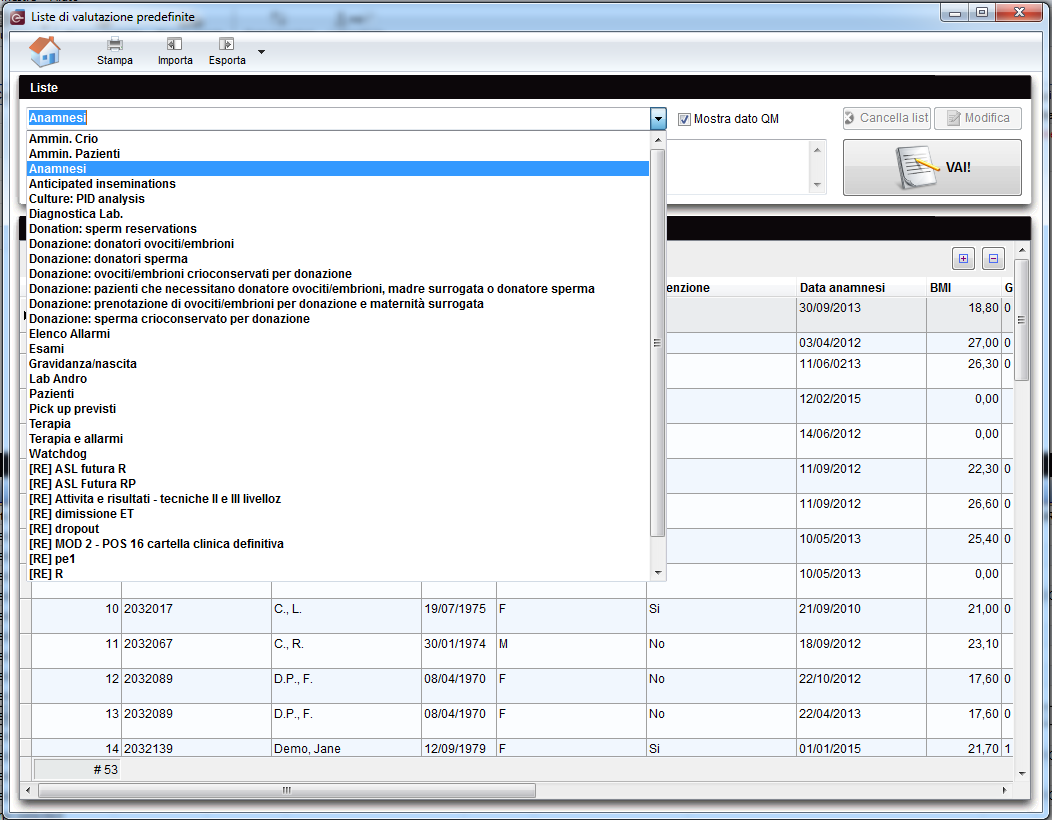Click the Data anamnesi column header
The width and height of the screenshot is (1052, 820).
pos(861,288)
